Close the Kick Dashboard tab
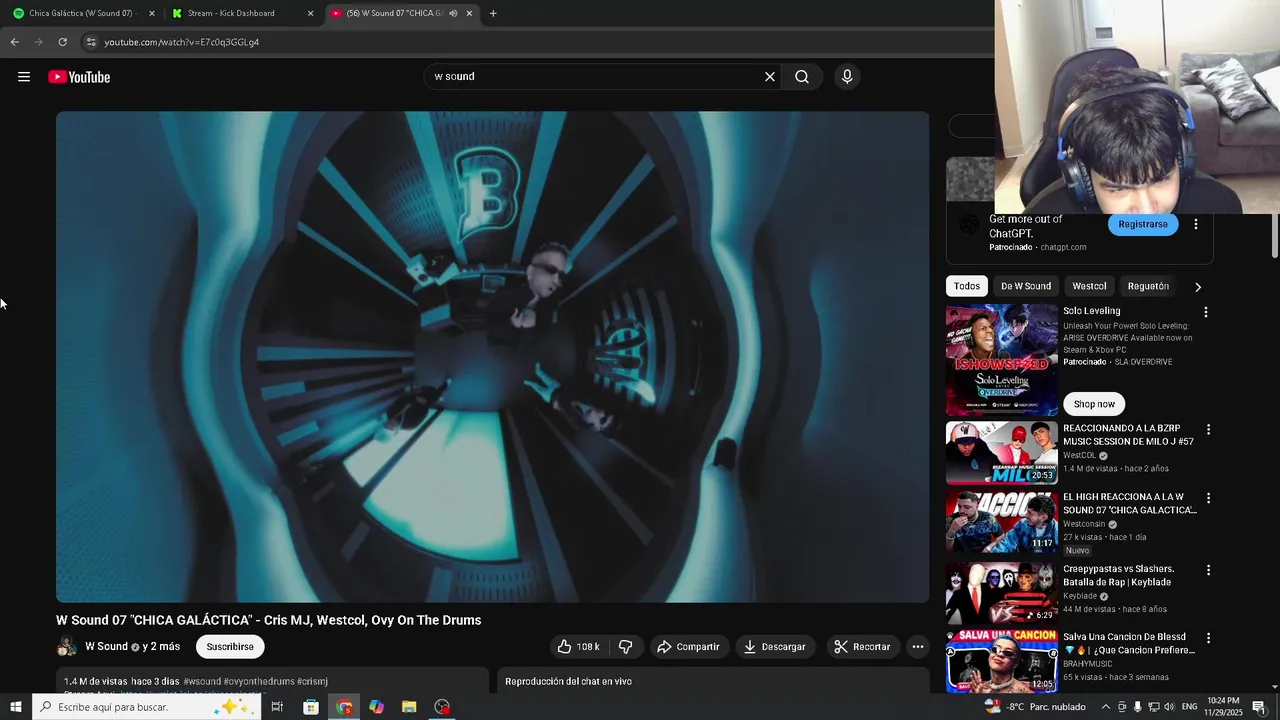Image resolution: width=1280 pixels, height=720 pixels. [x=310, y=14]
